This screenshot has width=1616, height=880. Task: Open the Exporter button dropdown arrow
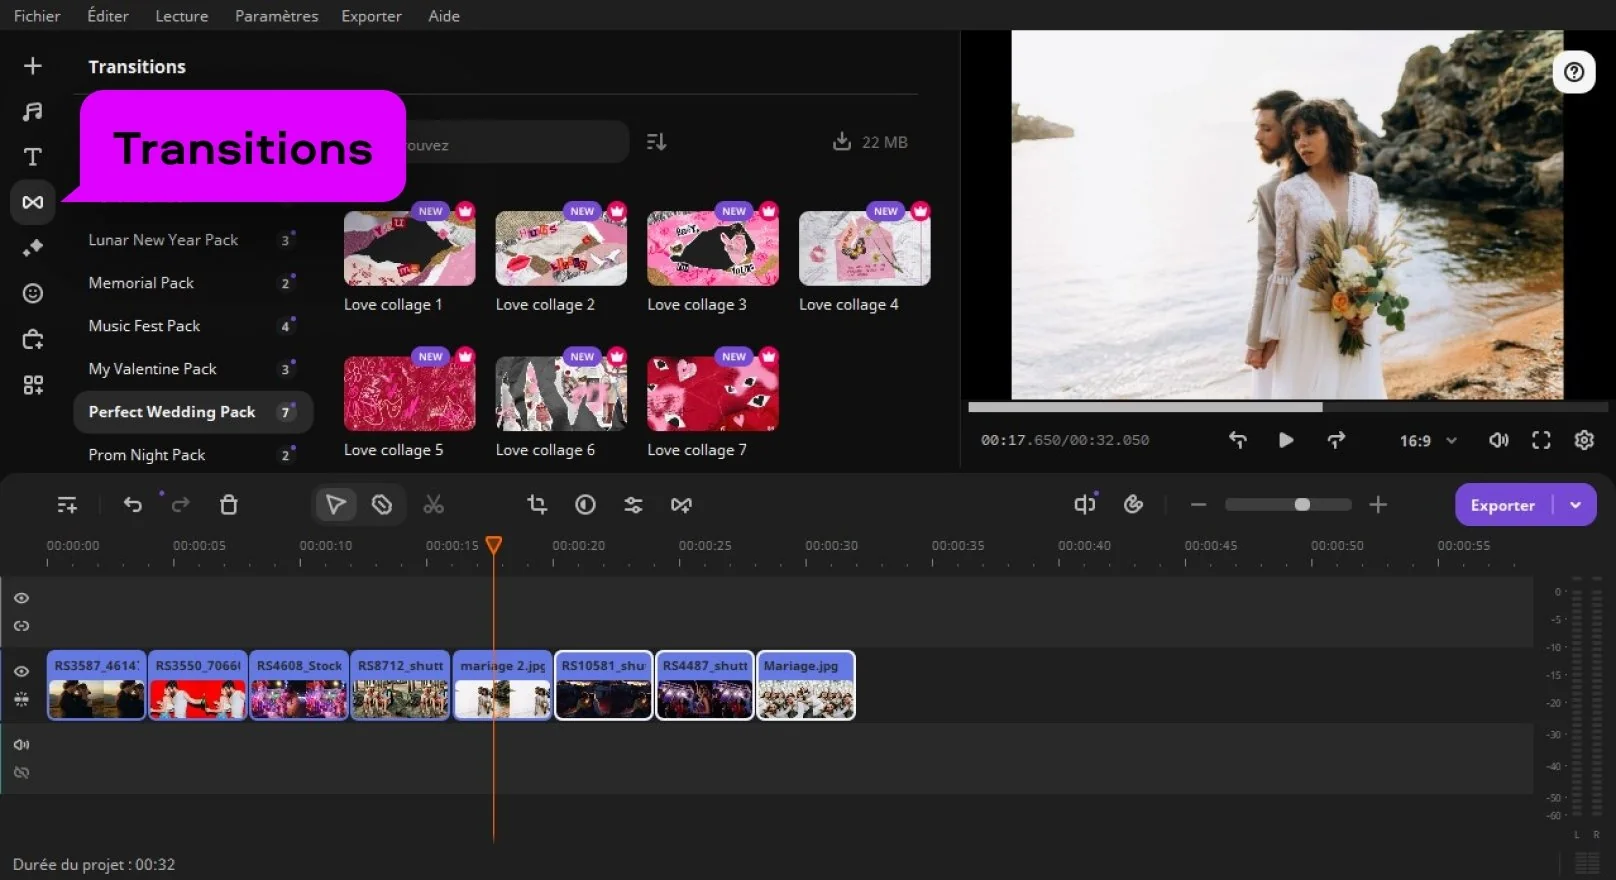click(x=1575, y=505)
